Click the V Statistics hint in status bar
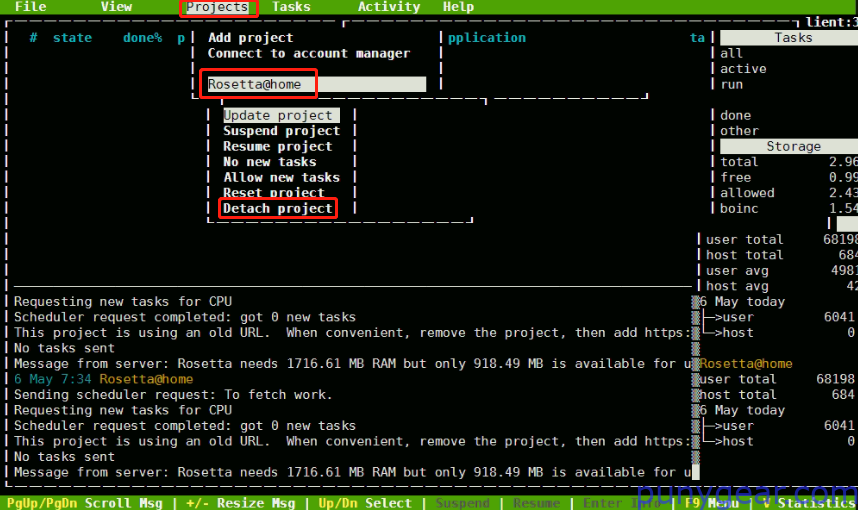This screenshot has width=858, height=510. tap(810, 503)
